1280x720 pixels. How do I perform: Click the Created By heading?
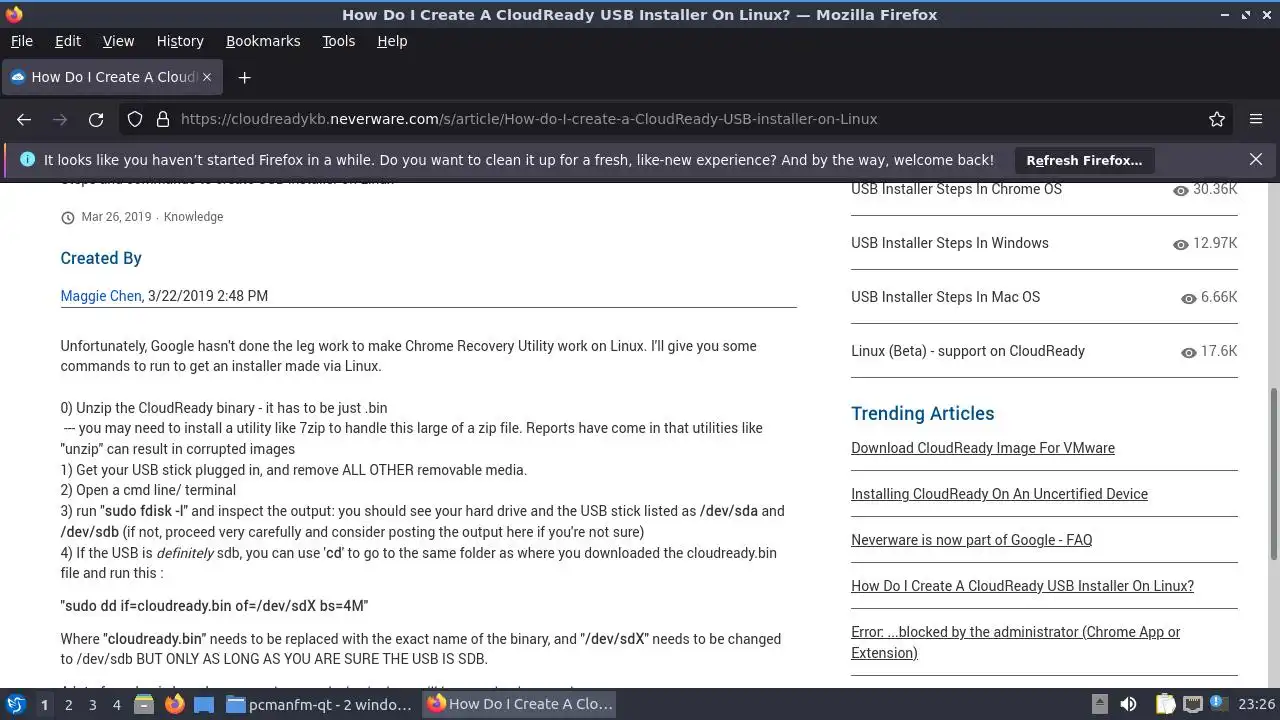tap(101, 258)
